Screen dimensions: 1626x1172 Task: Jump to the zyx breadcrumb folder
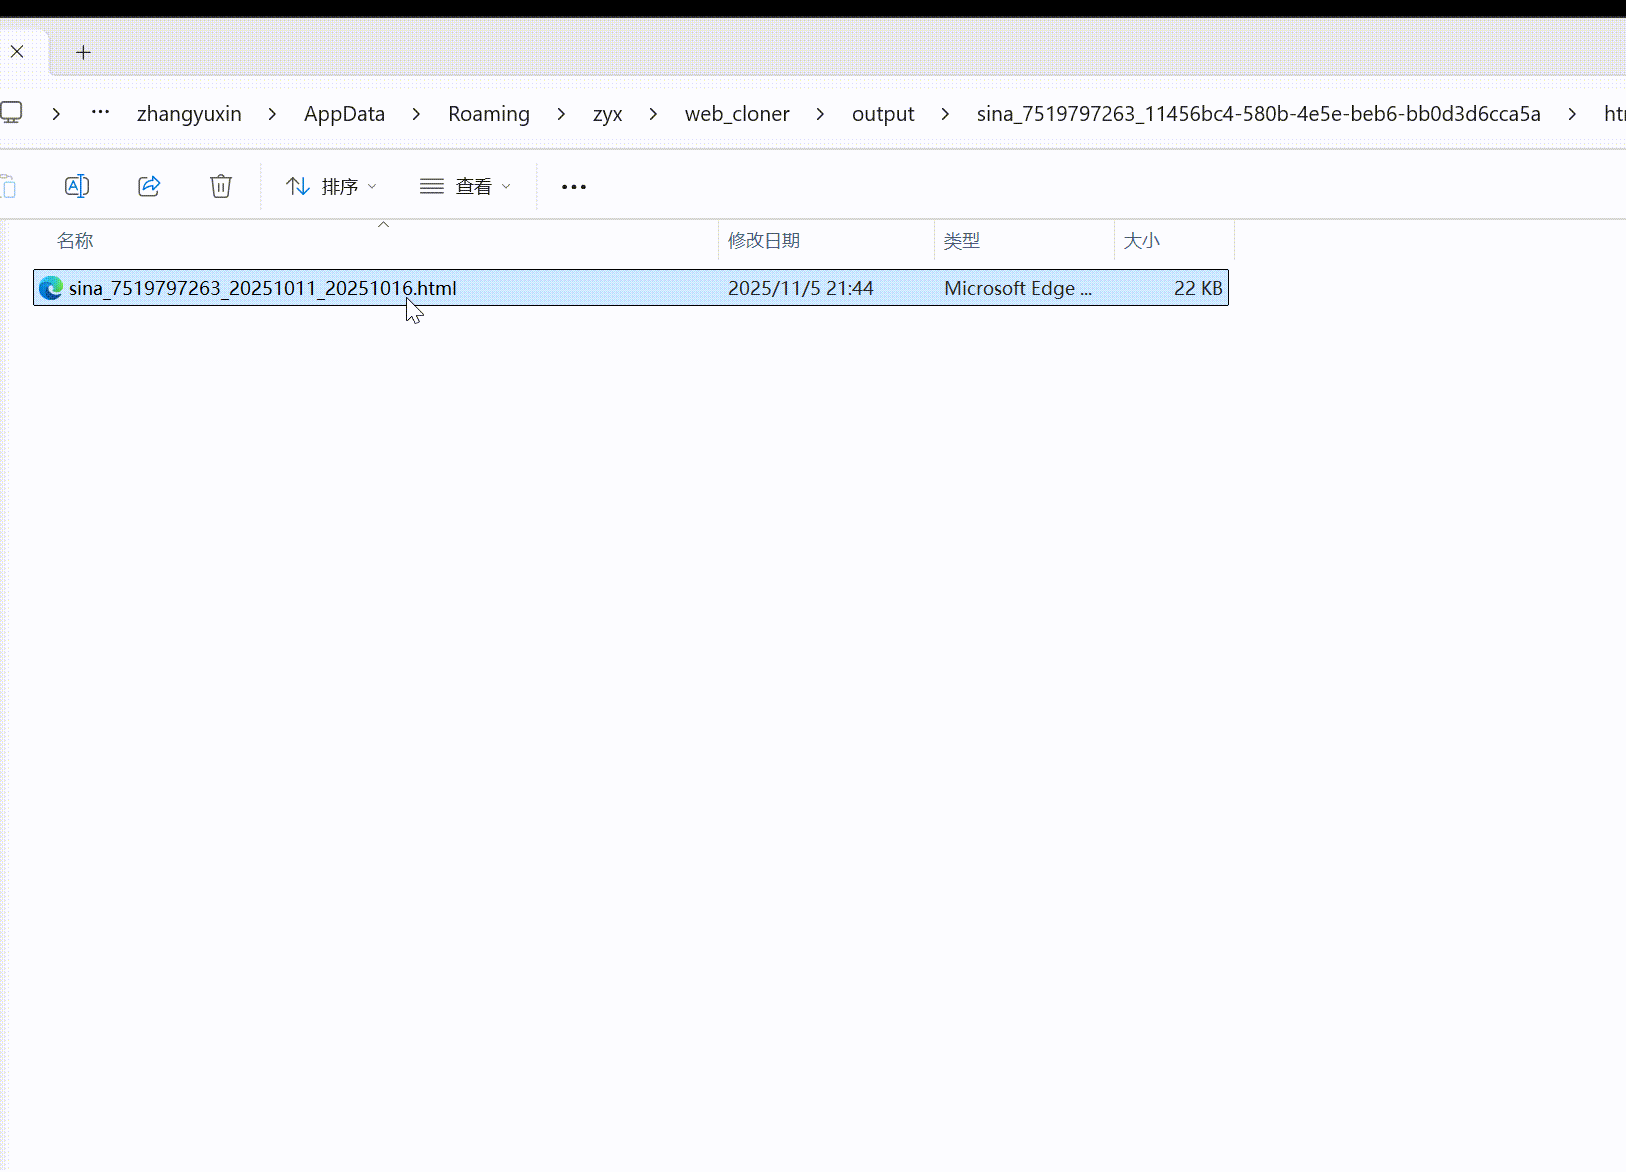tap(607, 114)
